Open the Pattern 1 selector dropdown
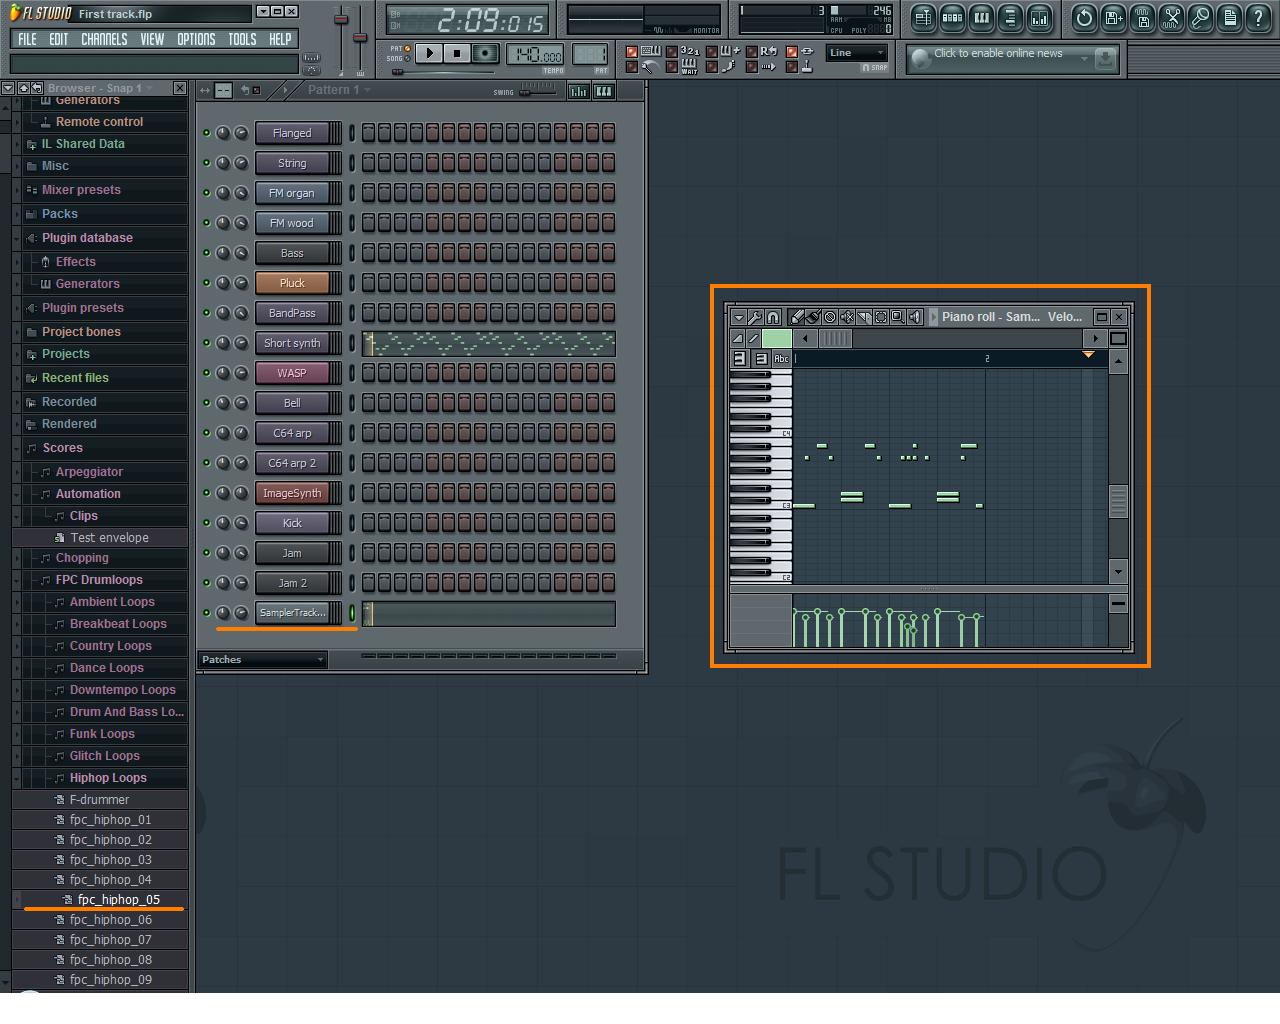The height and width of the screenshot is (1024, 1280). pyautogui.click(x=339, y=90)
